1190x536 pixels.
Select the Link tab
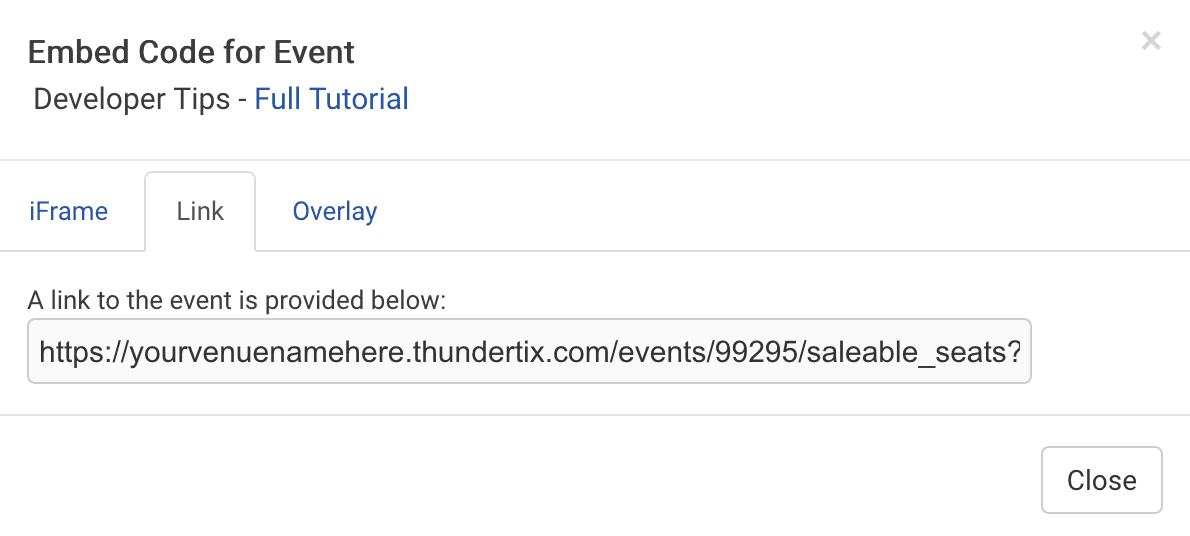point(200,212)
